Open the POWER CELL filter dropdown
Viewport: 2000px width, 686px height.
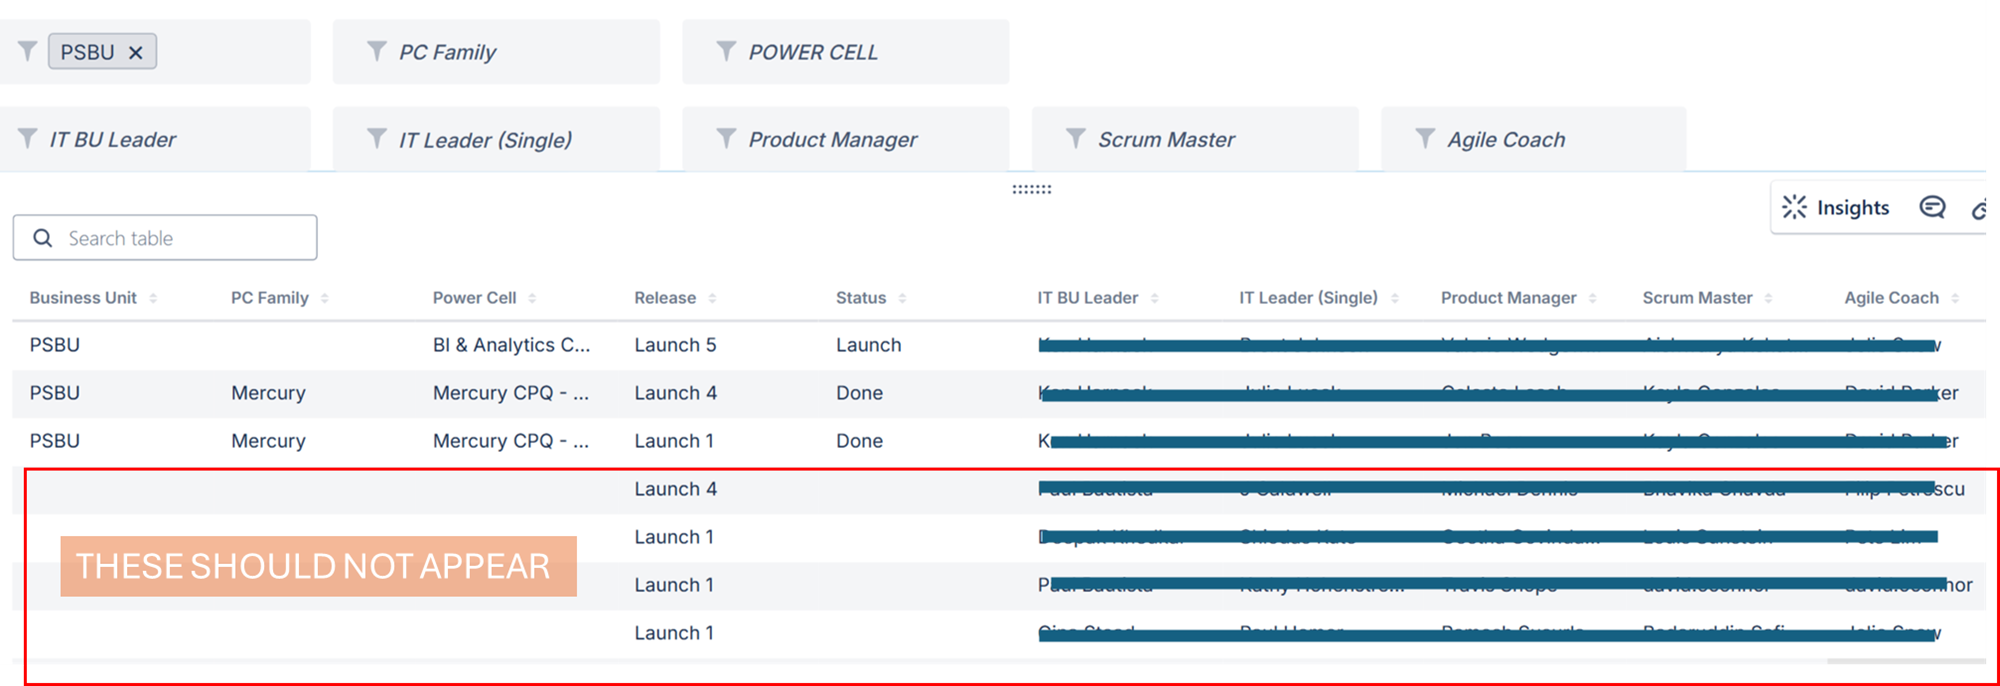pyautogui.click(x=846, y=52)
